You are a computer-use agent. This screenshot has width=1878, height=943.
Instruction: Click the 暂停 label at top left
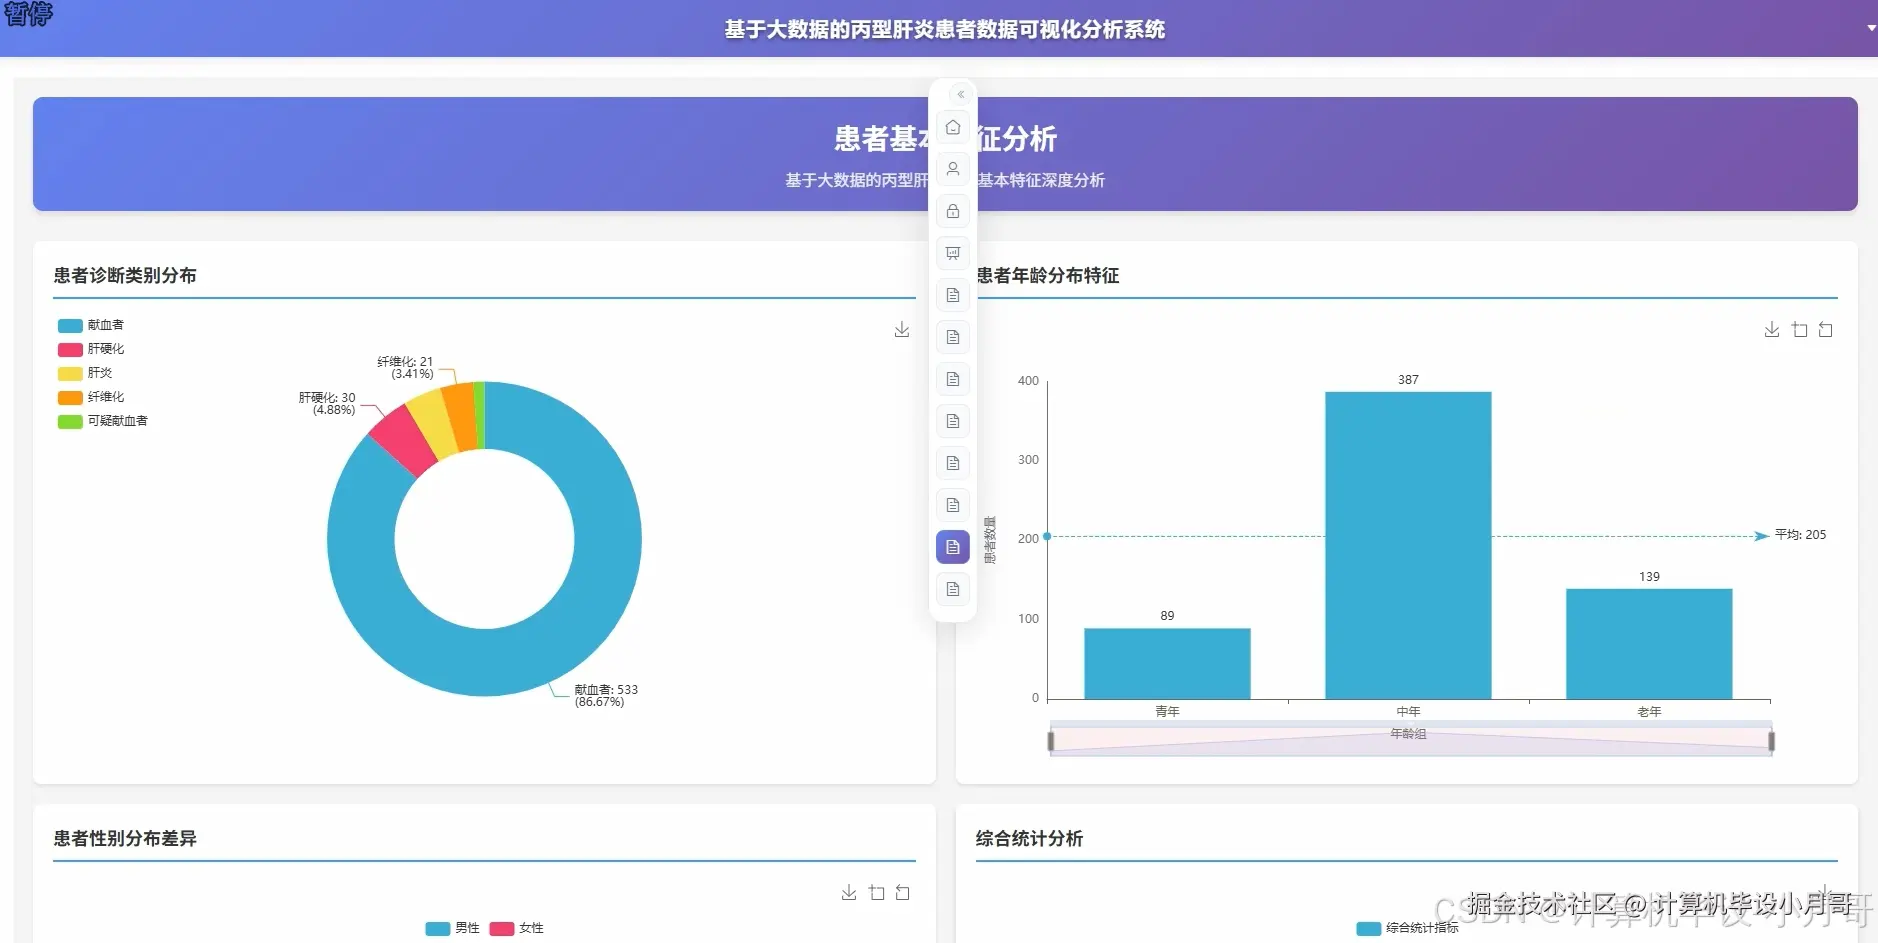27,15
